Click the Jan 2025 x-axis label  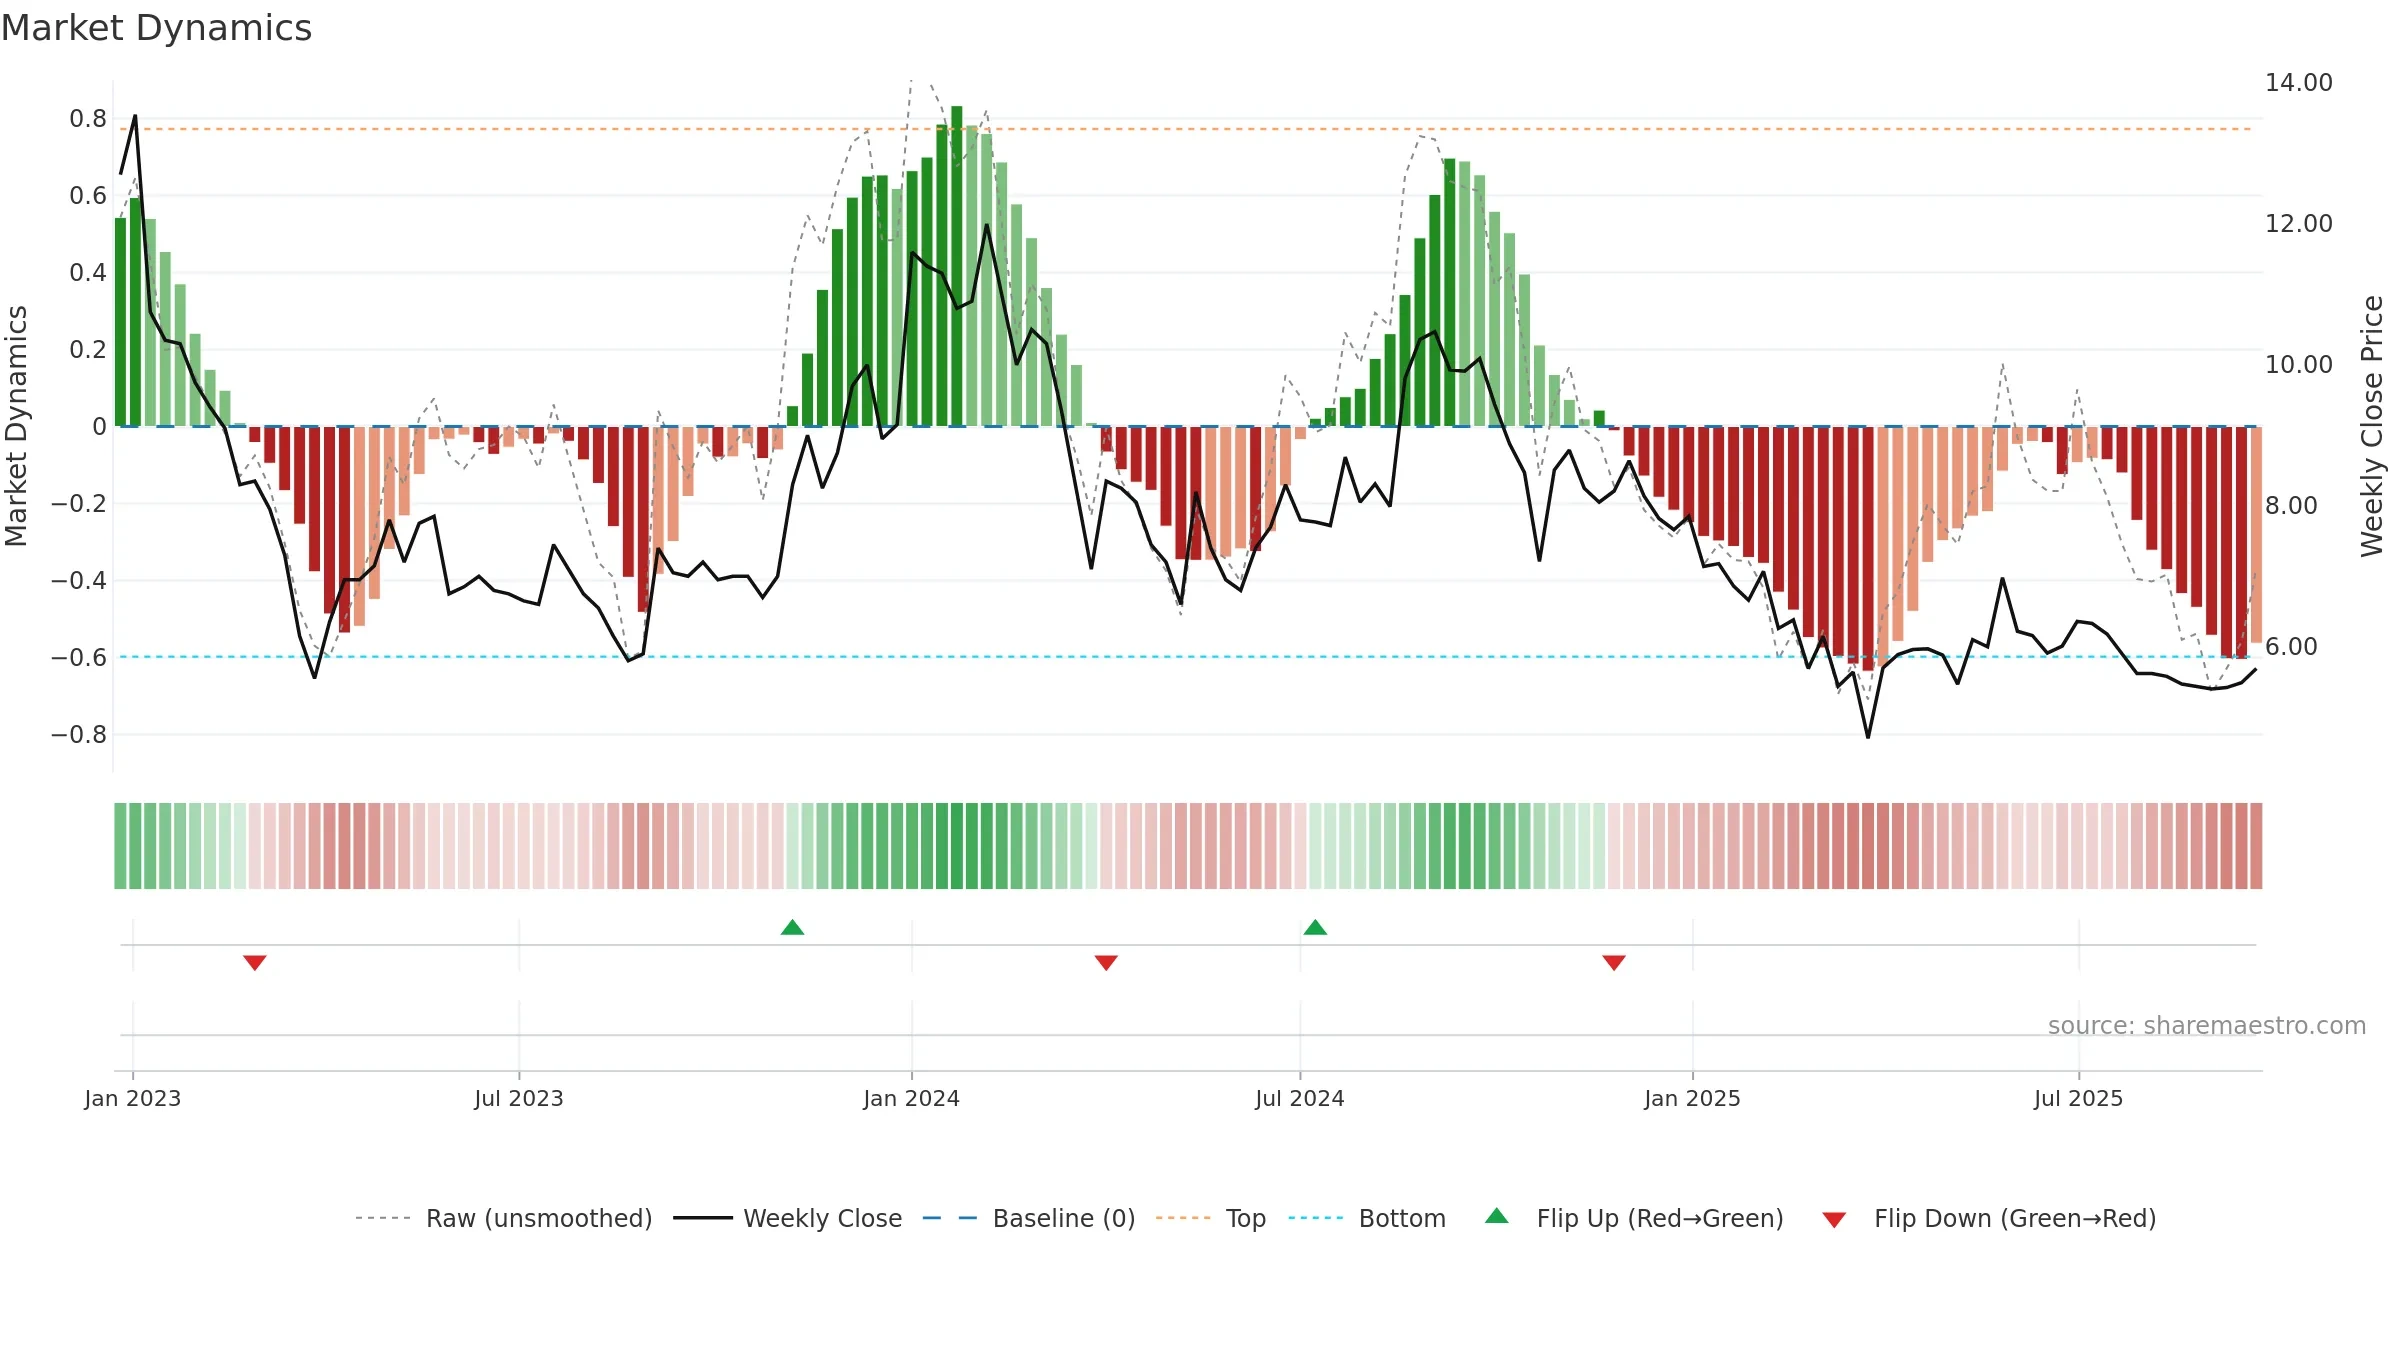tap(1693, 1098)
